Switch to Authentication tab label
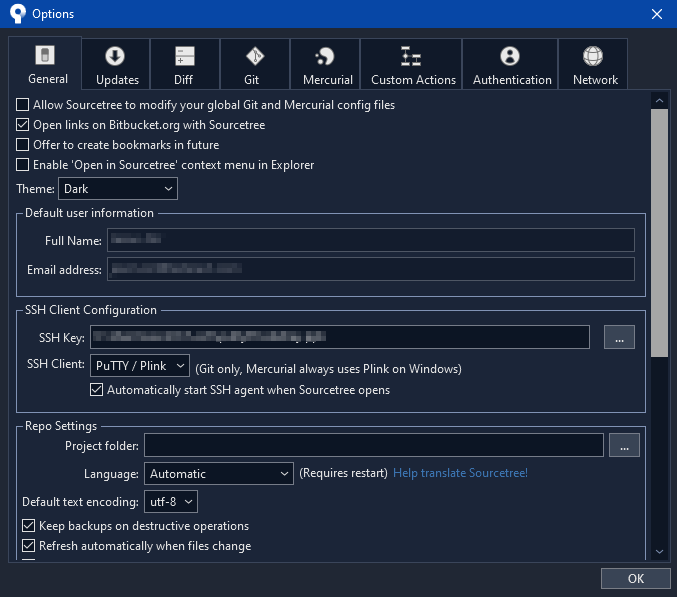 (x=512, y=80)
